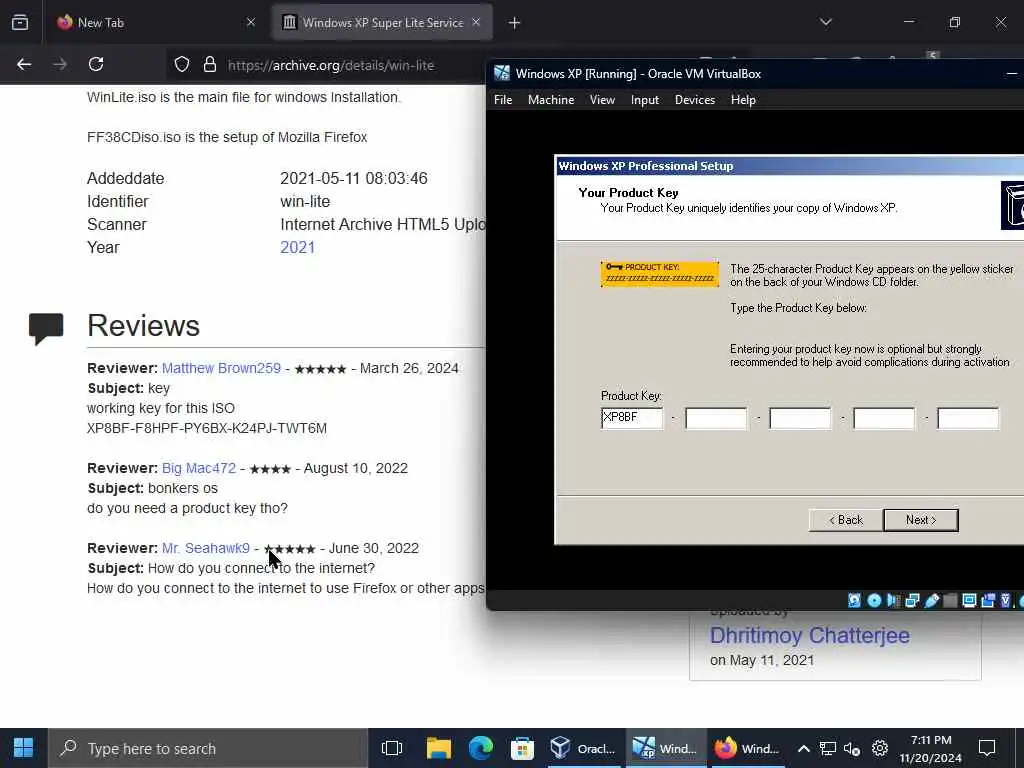1024x768 pixels.
Task: Open the VirtualBox File menu
Action: 503,100
